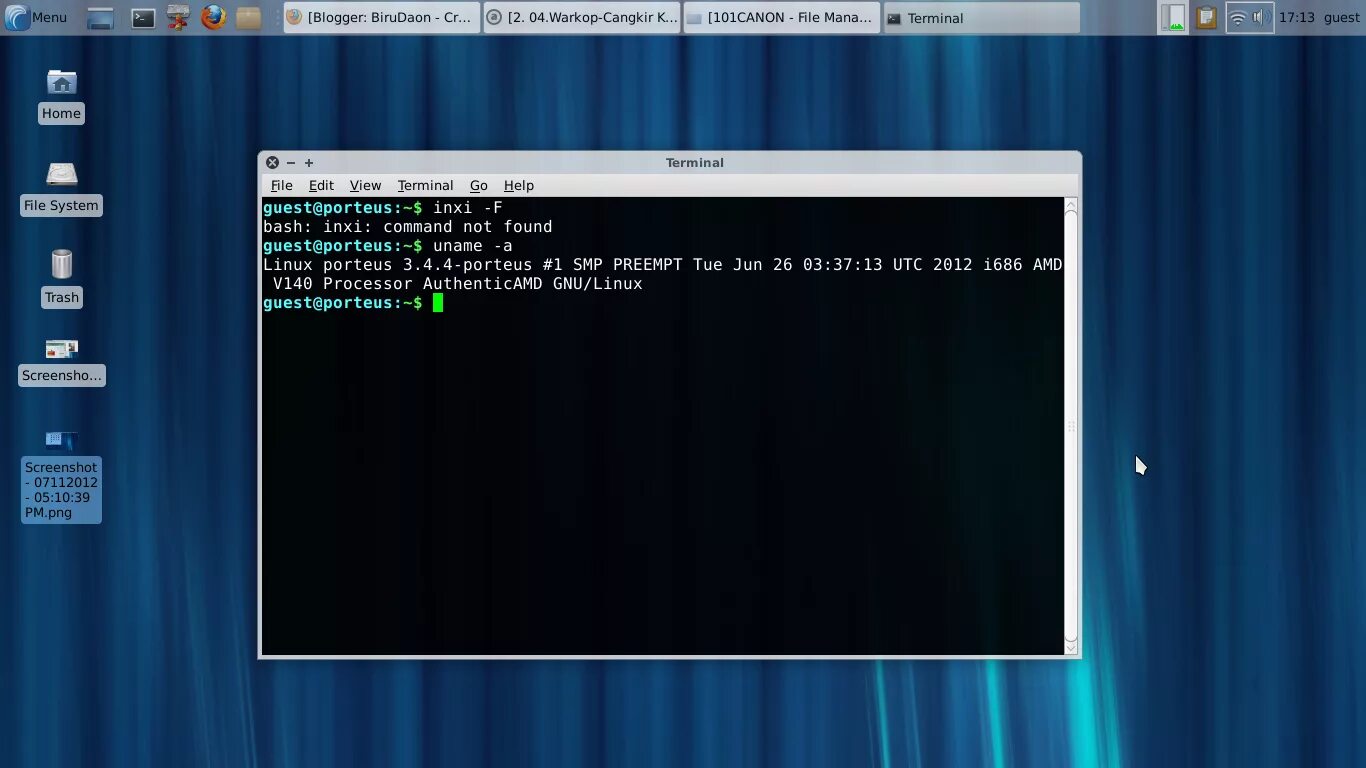Switch to the 101CANON File Manager window
1366x768 pixels.
(x=781, y=17)
